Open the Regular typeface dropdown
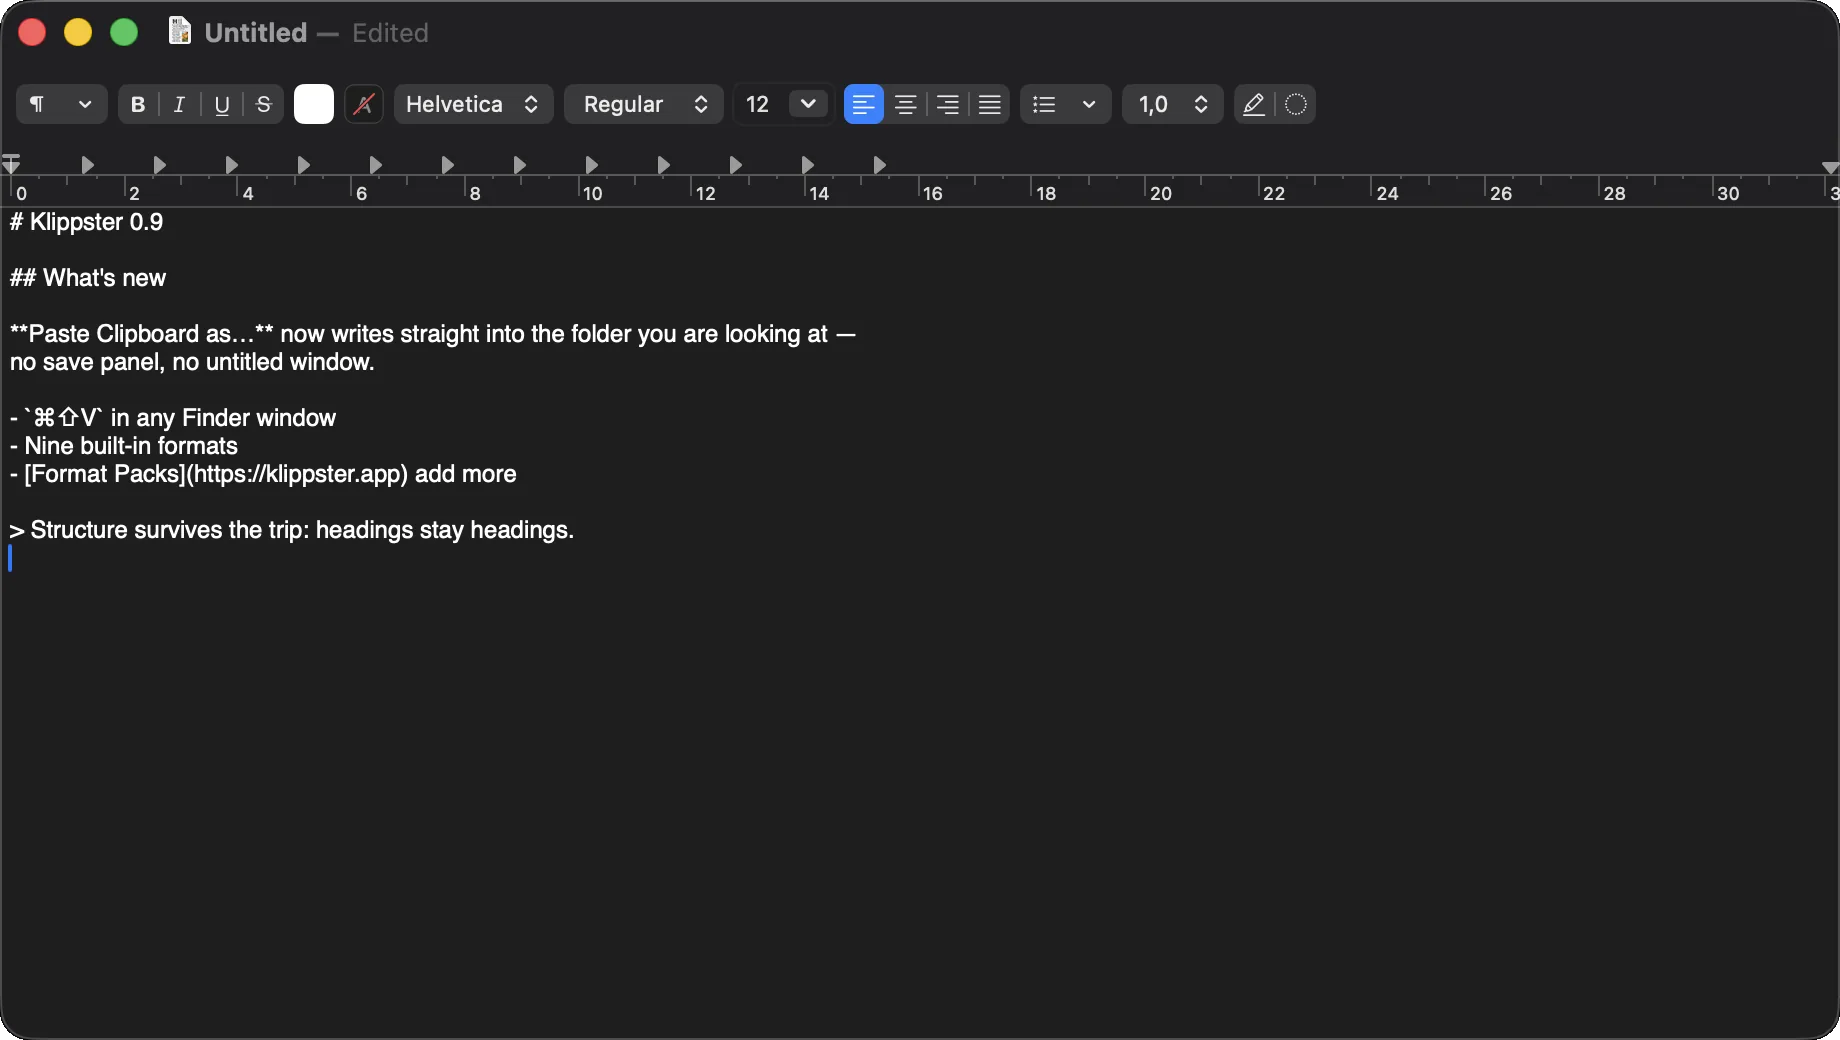Screen dimensions: 1840x1040 [x=644, y=104]
